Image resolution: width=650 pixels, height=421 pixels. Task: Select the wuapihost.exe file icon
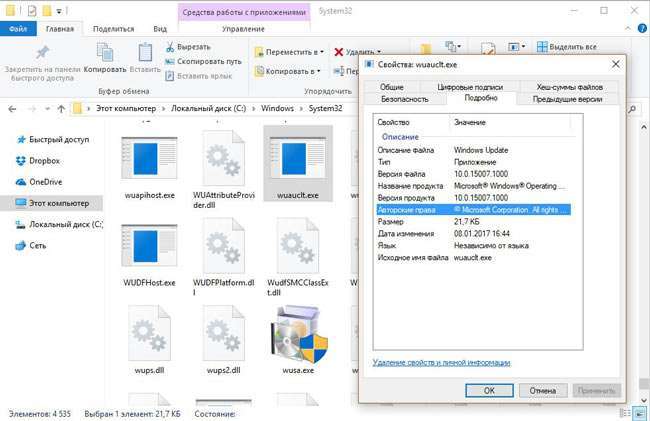(149, 158)
